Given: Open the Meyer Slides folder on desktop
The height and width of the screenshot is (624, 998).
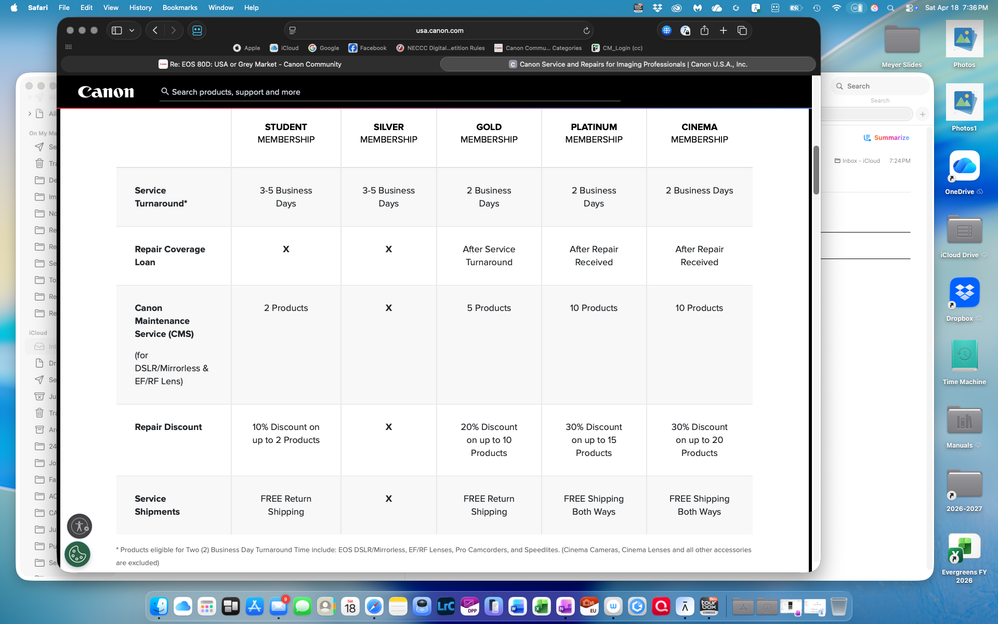Looking at the screenshot, I should coord(901,46).
